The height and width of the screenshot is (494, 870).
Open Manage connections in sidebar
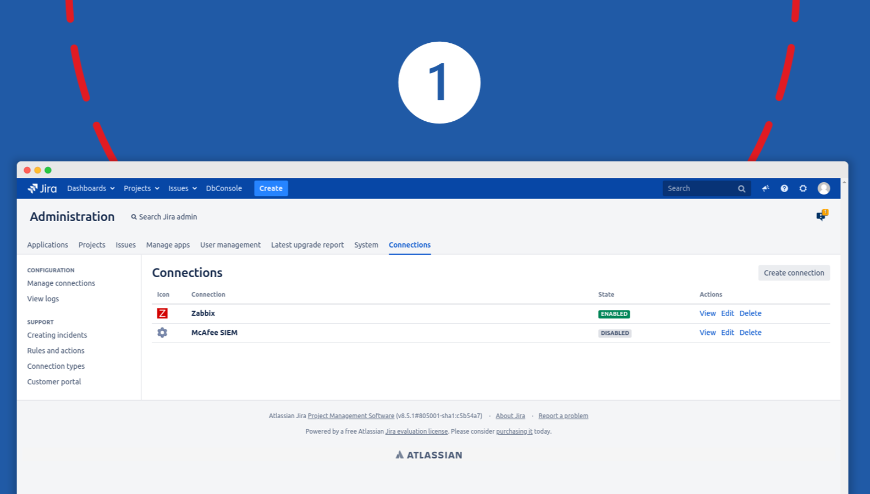(61, 283)
